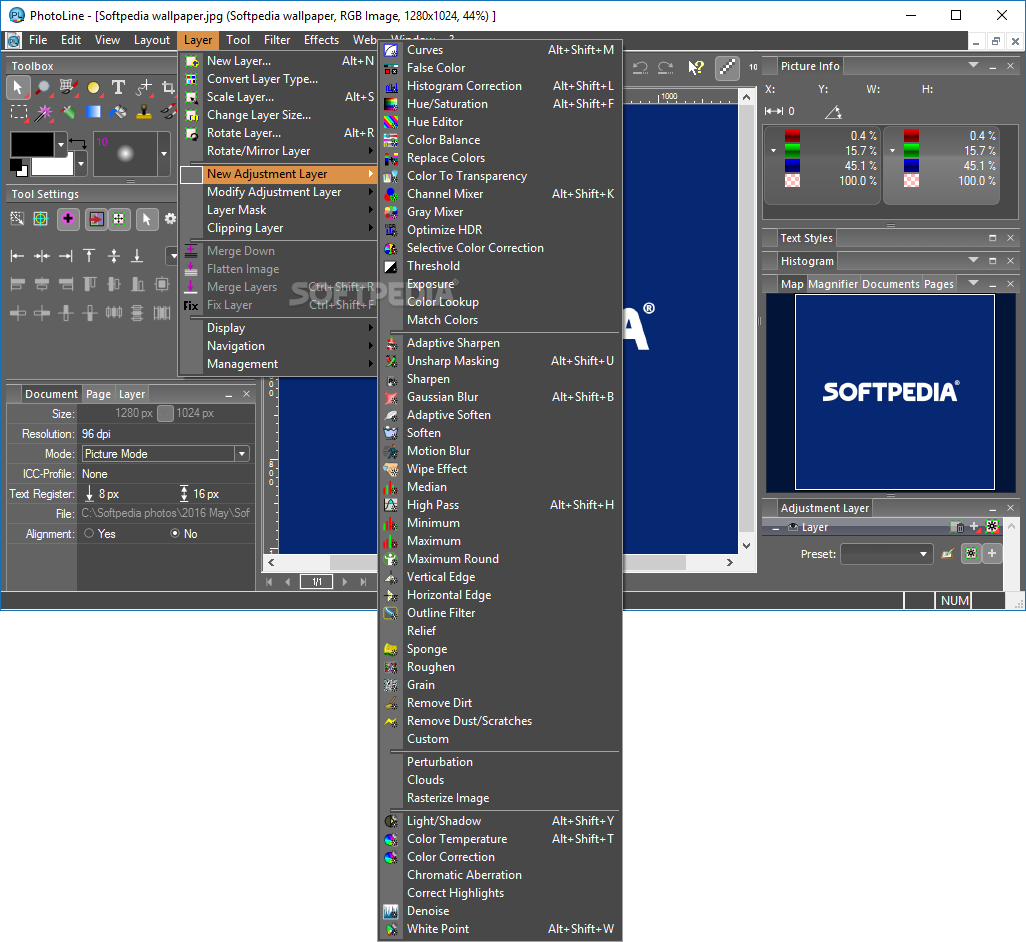Open Layer Mask submenu entry

[x=279, y=210]
